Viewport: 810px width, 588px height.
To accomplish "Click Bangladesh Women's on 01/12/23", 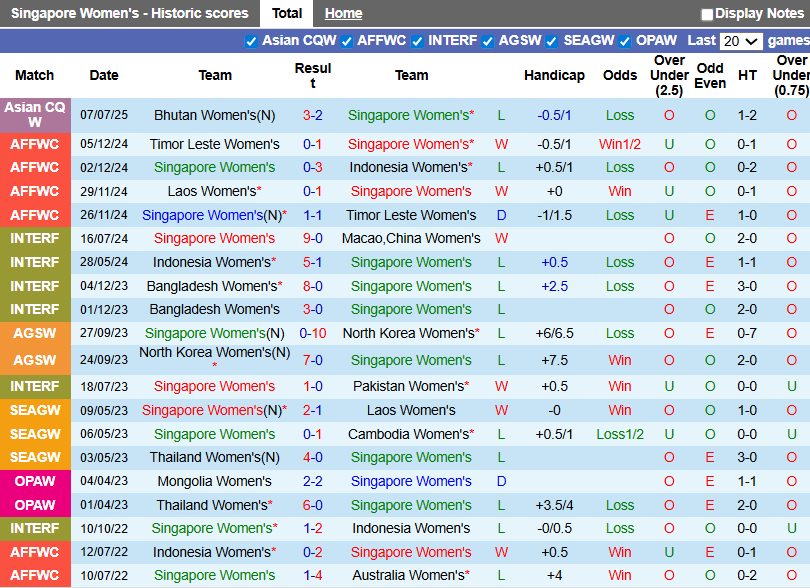I will click(x=214, y=309).
